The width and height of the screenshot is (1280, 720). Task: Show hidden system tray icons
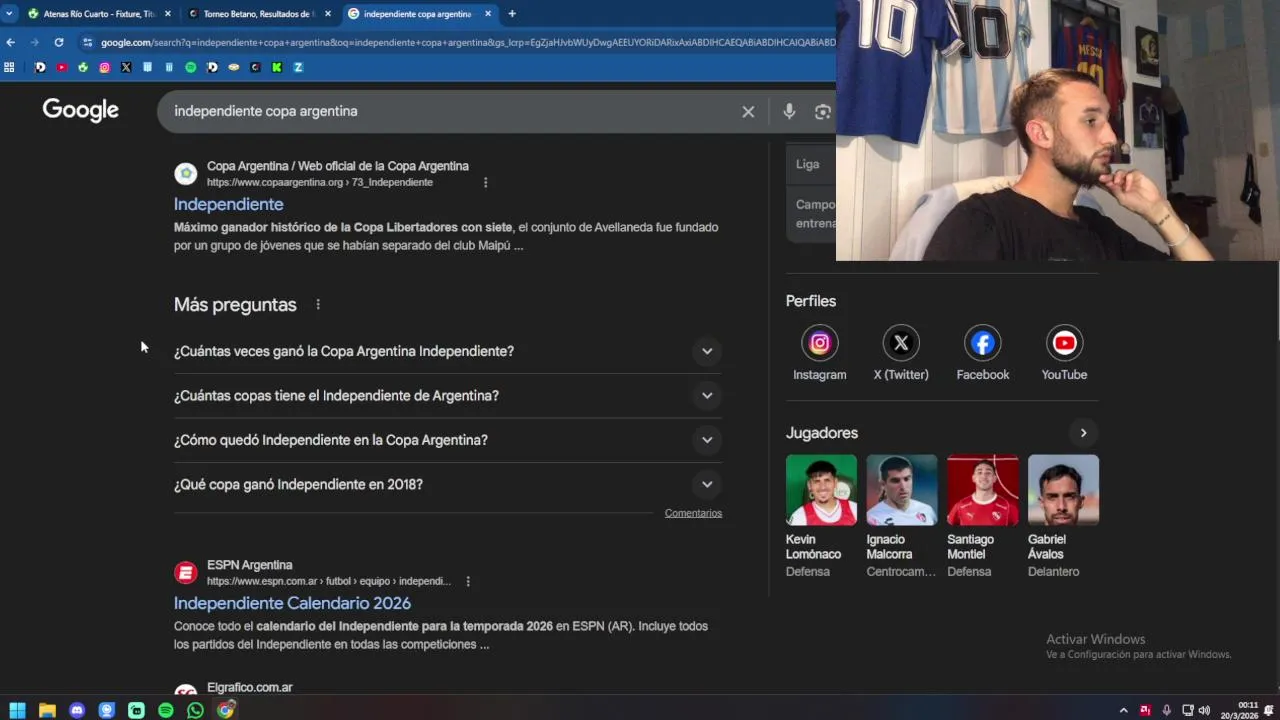(x=1123, y=710)
